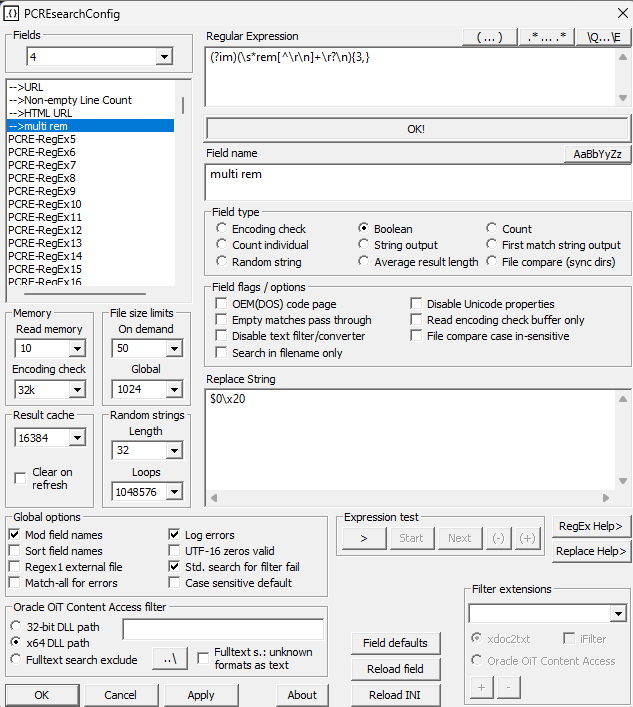The height and width of the screenshot is (707, 633).
Task: Click the ( ... ) group insert button
Action: pyautogui.click(x=490, y=37)
